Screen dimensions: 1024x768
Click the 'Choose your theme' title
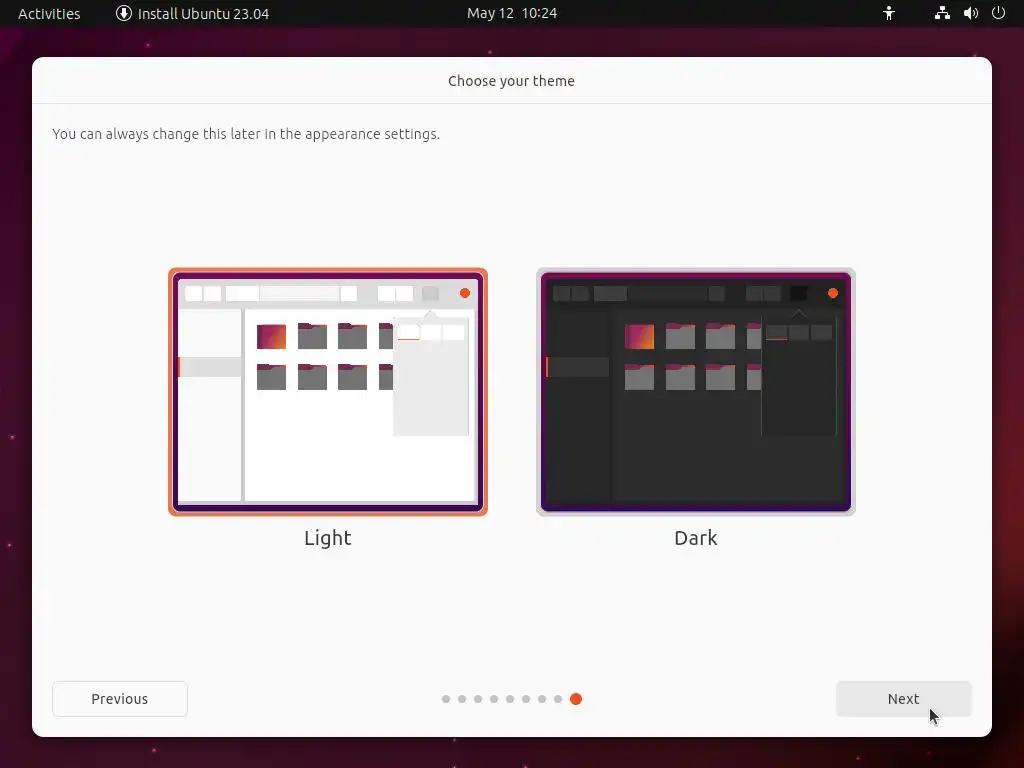[x=511, y=81]
